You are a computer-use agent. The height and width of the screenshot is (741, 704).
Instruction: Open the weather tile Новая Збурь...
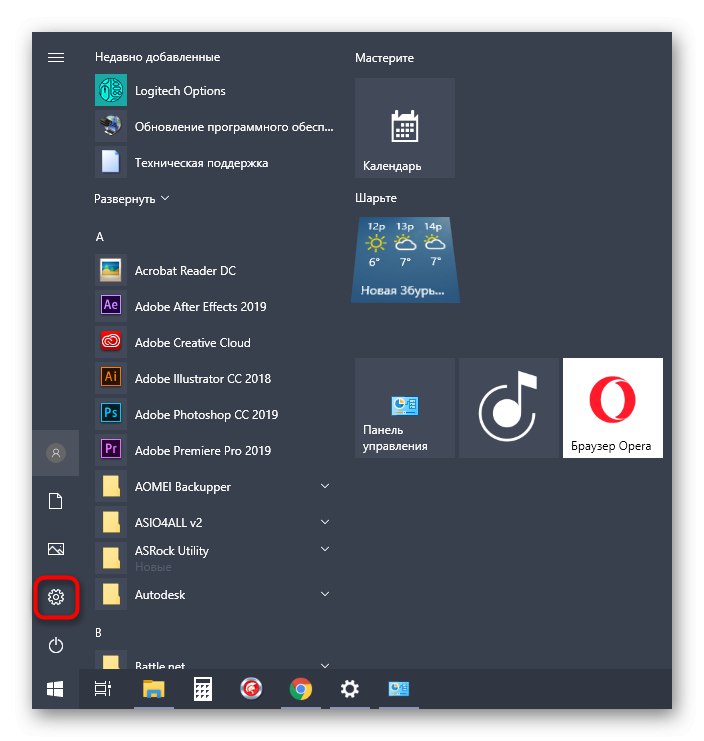click(x=405, y=259)
